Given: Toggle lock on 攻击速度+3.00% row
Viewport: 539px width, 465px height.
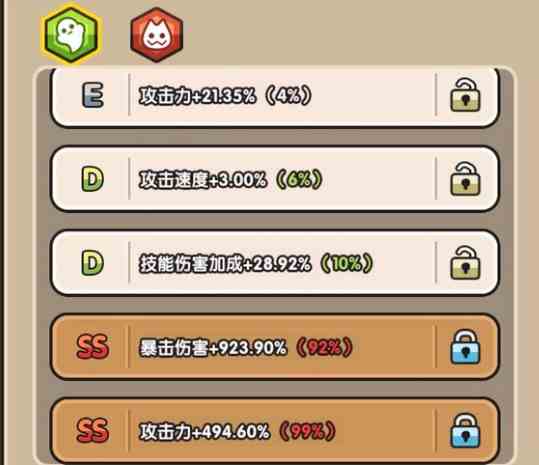Looking at the screenshot, I should (x=465, y=179).
